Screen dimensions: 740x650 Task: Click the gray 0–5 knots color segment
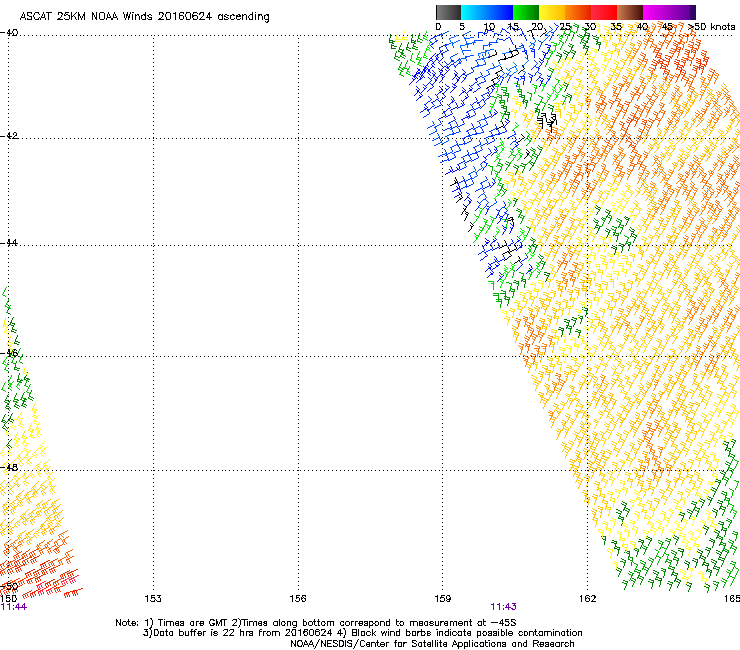[448, 12]
